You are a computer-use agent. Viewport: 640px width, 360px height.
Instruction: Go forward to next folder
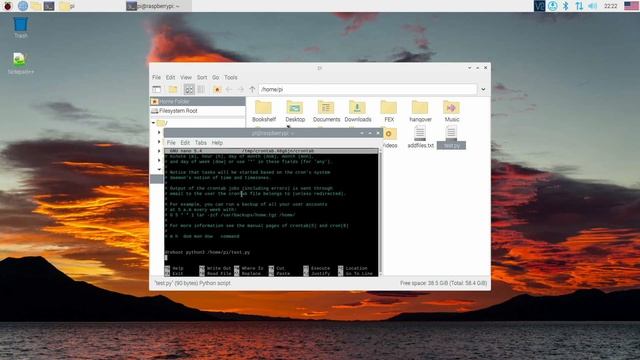click(x=241, y=89)
